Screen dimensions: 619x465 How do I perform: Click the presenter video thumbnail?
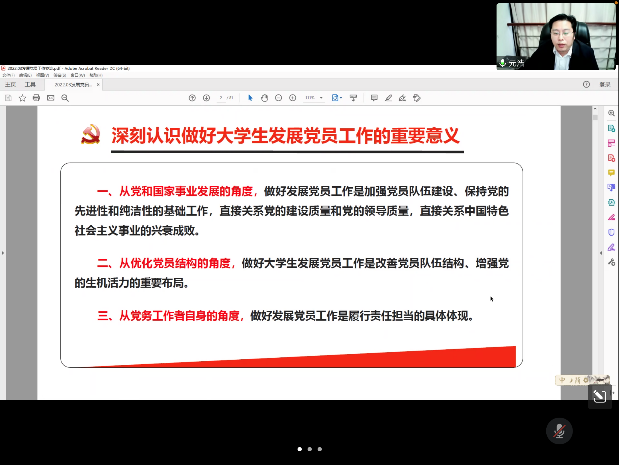coord(557,35)
